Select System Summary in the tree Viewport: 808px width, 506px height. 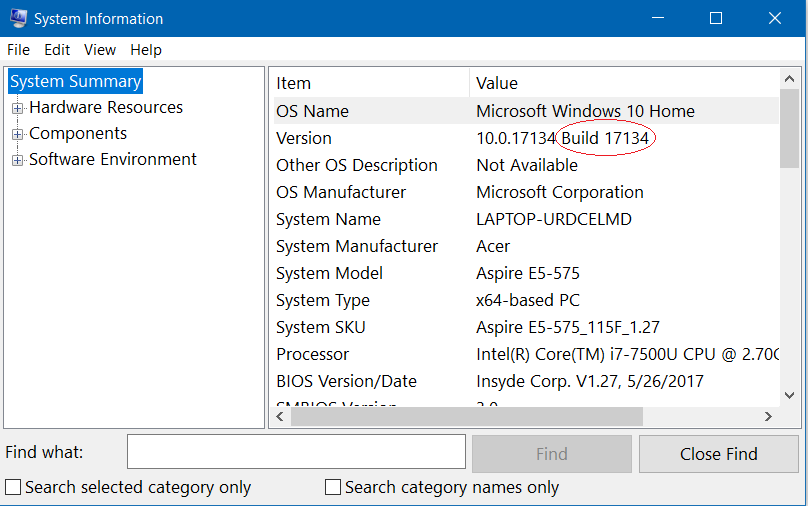point(76,81)
